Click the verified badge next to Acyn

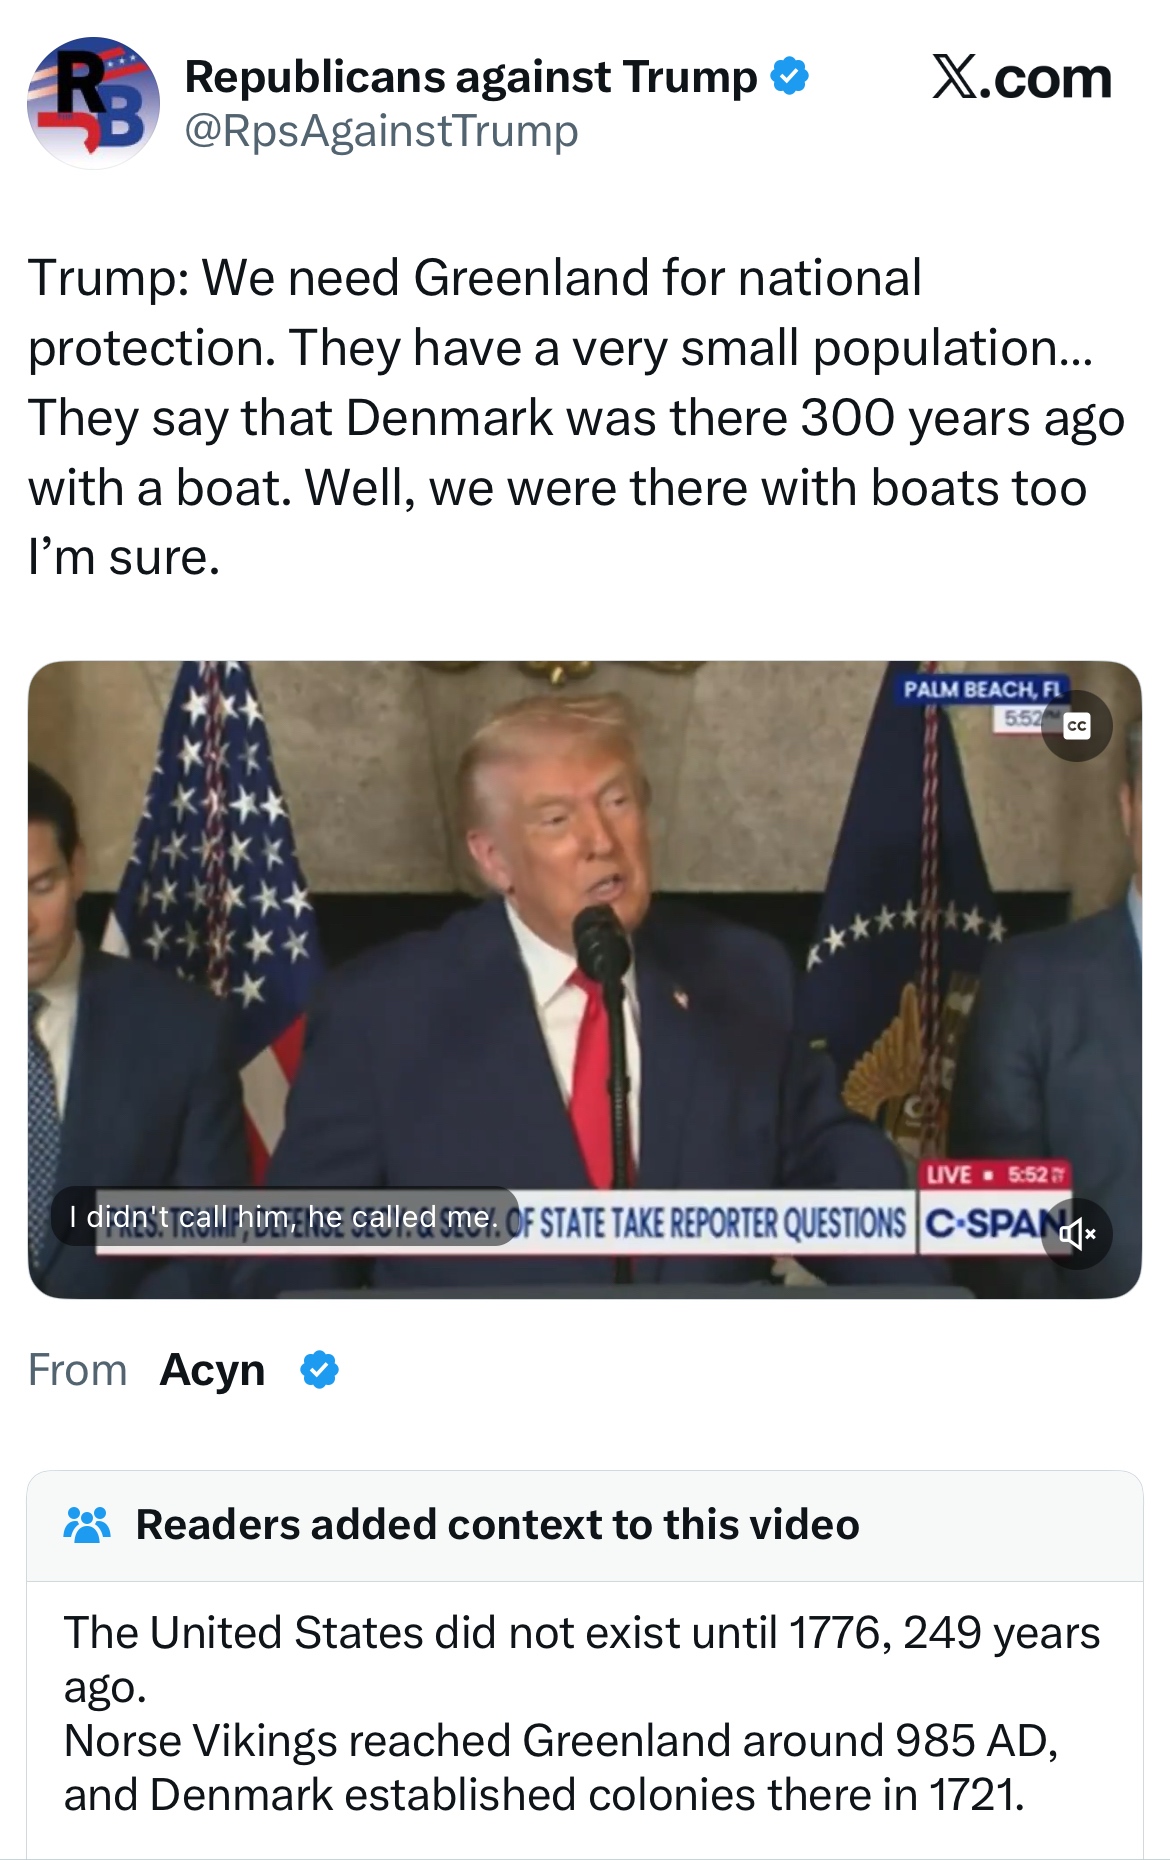coord(320,1370)
